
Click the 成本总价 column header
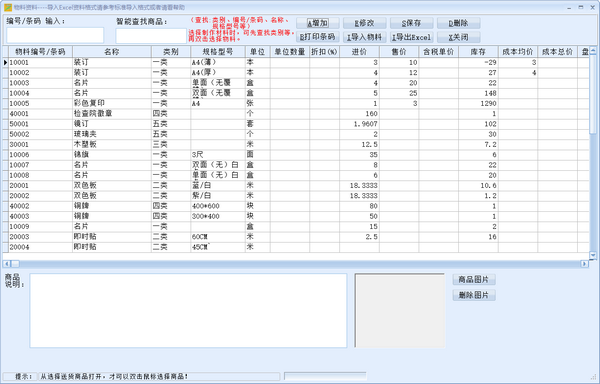coord(557,52)
